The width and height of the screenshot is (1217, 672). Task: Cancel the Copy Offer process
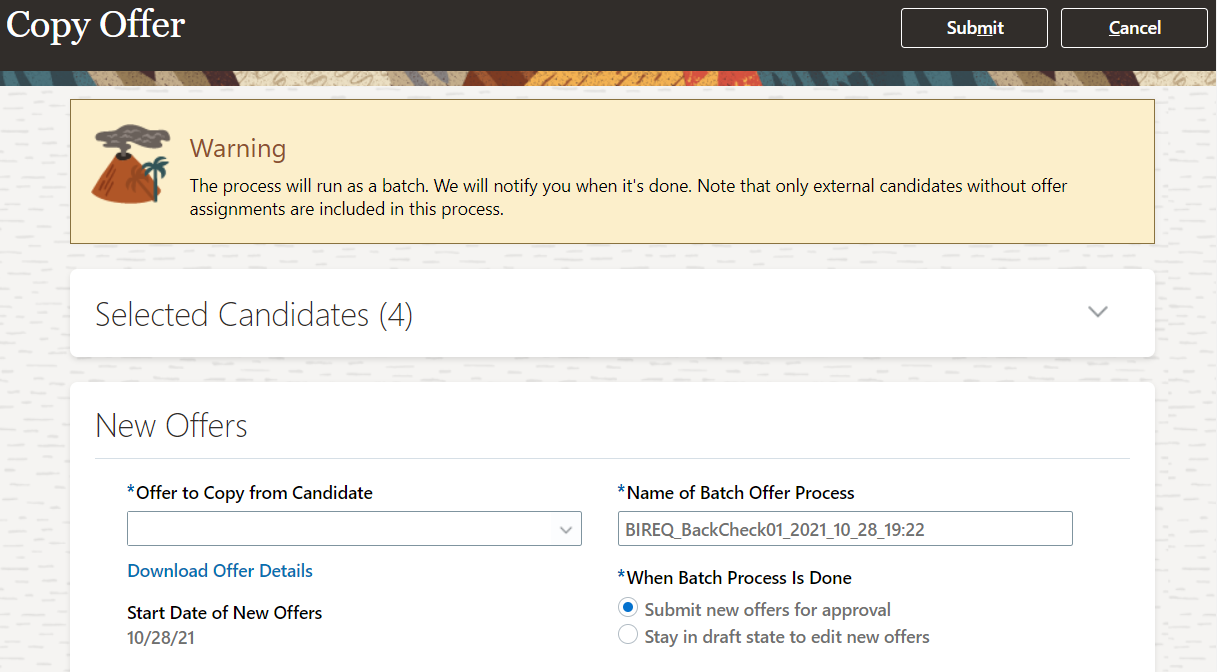[x=1134, y=28]
